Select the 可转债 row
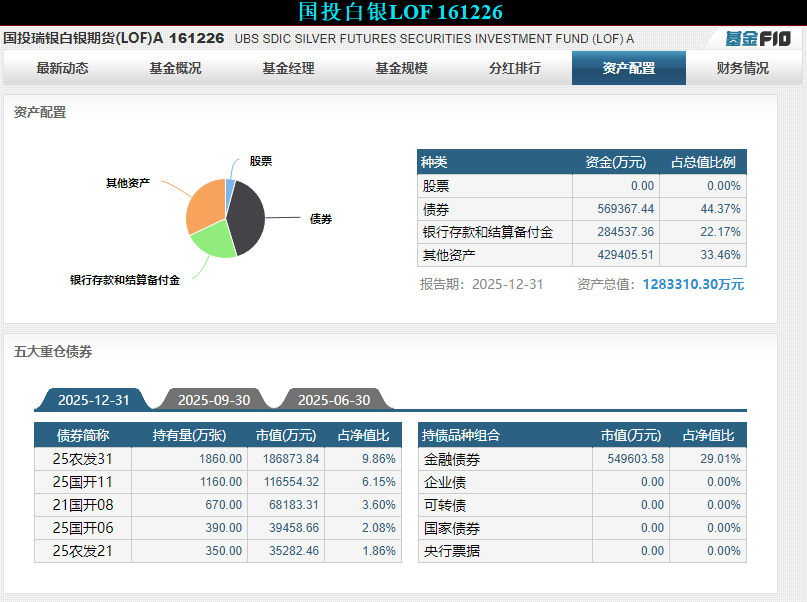 [582, 505]
